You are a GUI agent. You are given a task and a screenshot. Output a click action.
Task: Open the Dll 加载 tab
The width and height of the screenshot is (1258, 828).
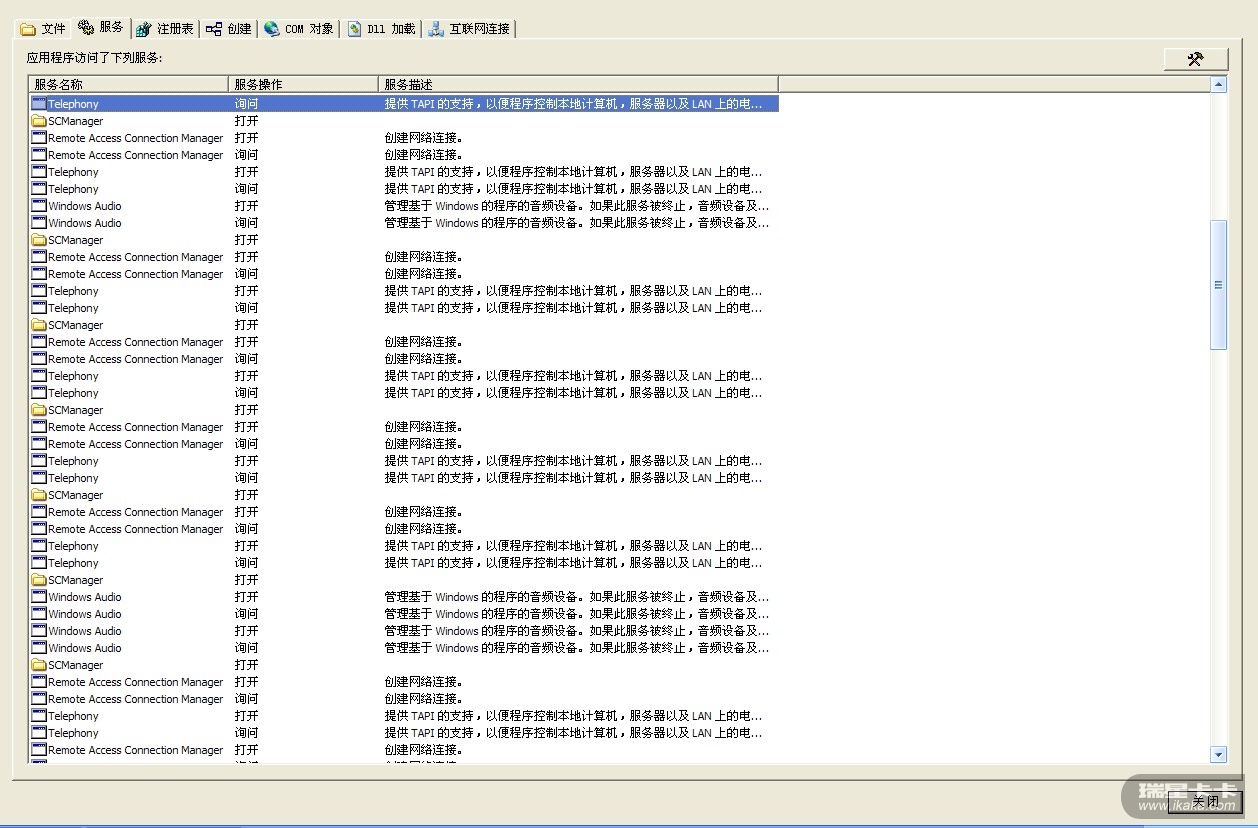[380, 29]
